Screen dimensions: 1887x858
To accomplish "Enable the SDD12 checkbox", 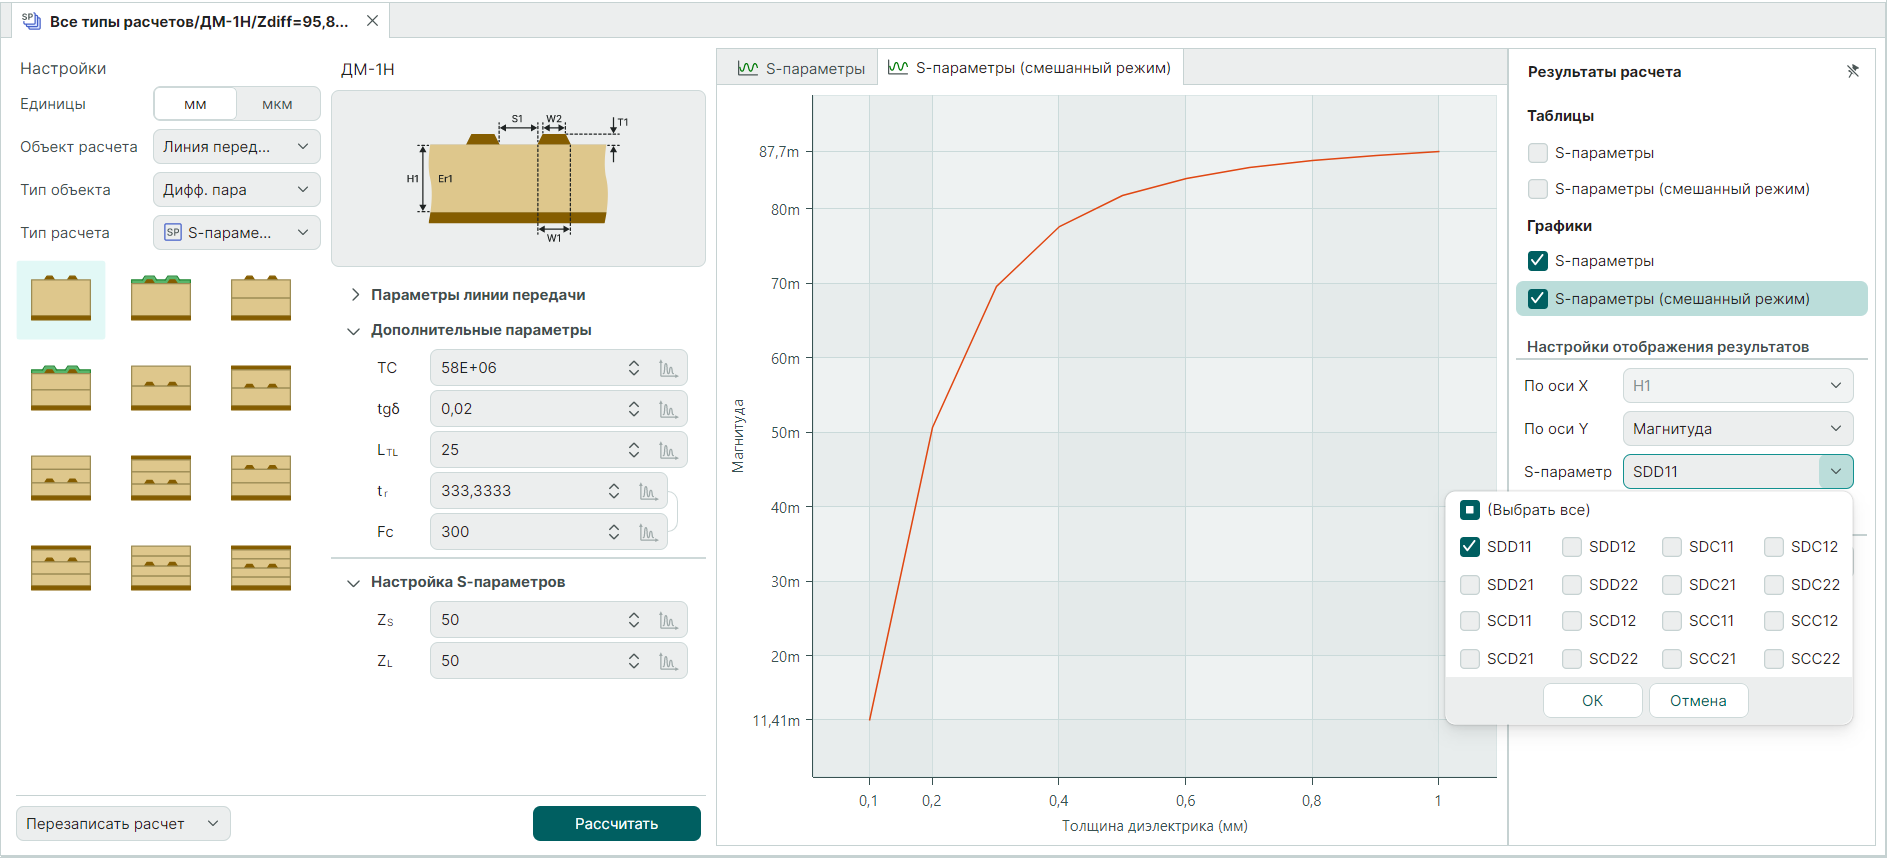I will pyautogui.click(x=1572, y=547).
